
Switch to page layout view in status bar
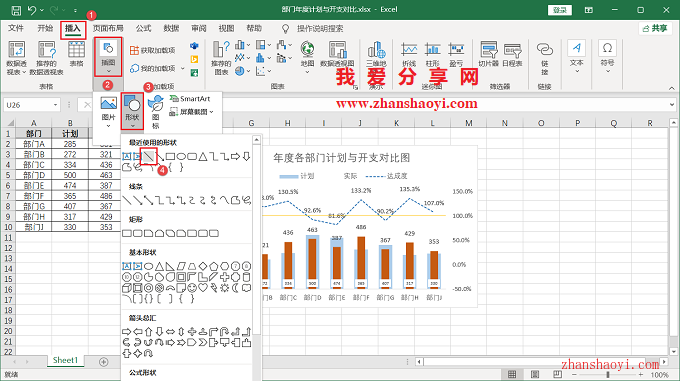point(535,374)
